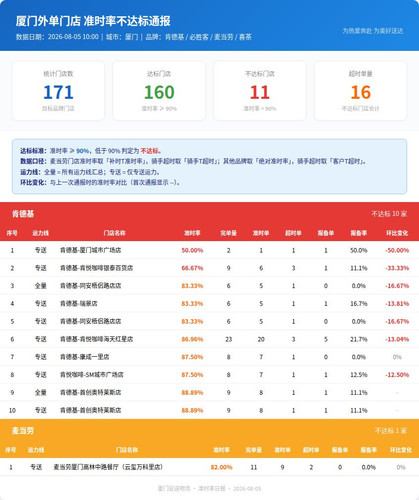Select store 肯悦咖啡-SM城市广场店
This screenshot has height=500, width=419.
92,375
